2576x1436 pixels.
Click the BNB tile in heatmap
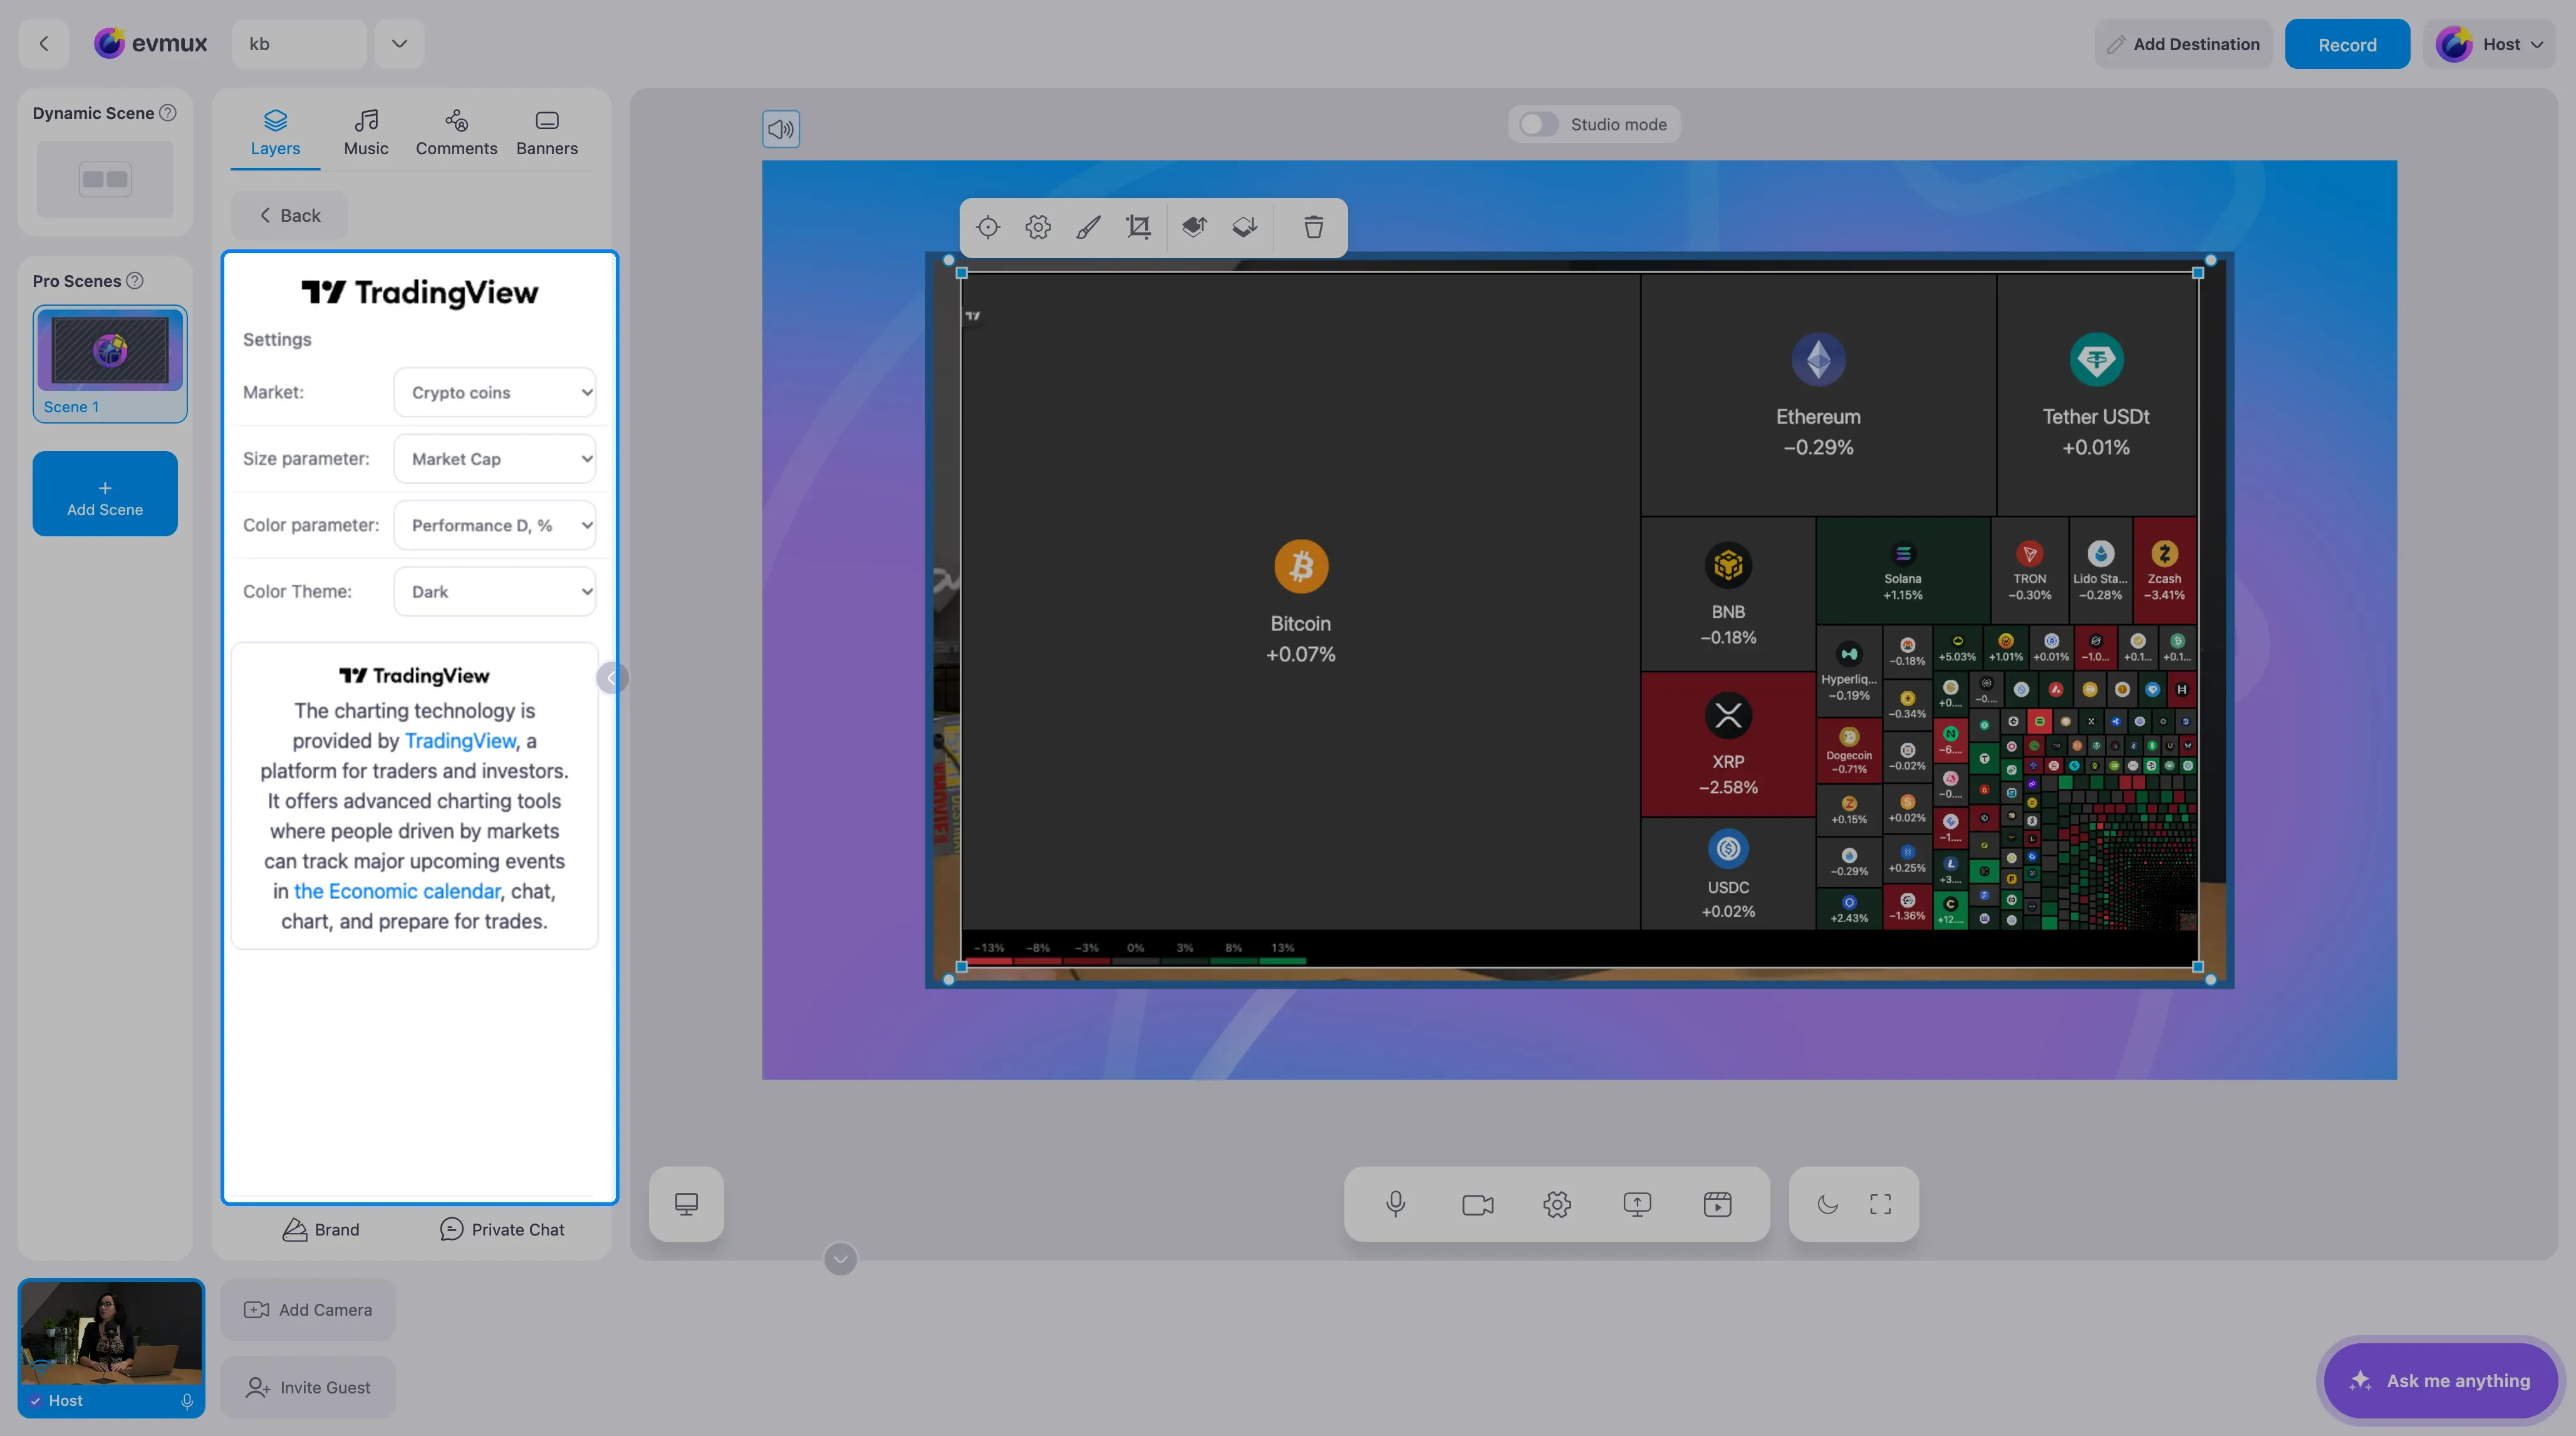(1728, 594)
